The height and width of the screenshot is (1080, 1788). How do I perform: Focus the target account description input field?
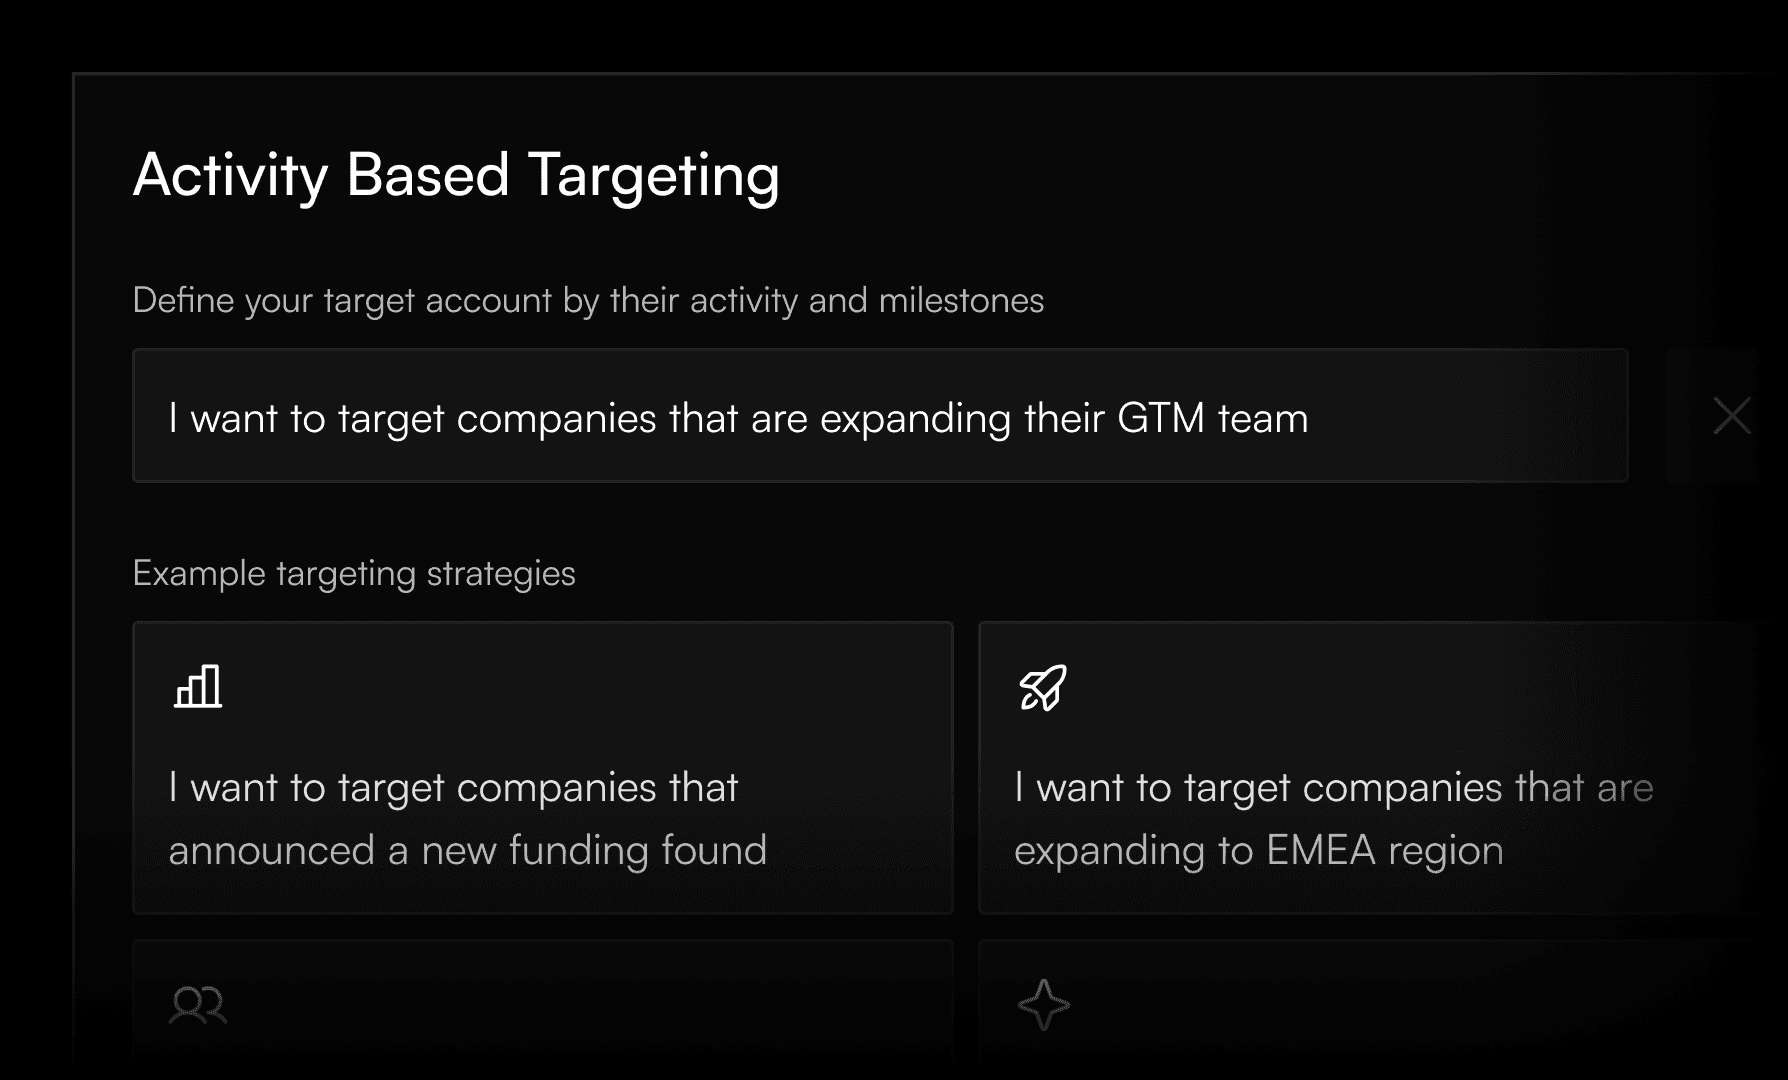coord(880,415)
